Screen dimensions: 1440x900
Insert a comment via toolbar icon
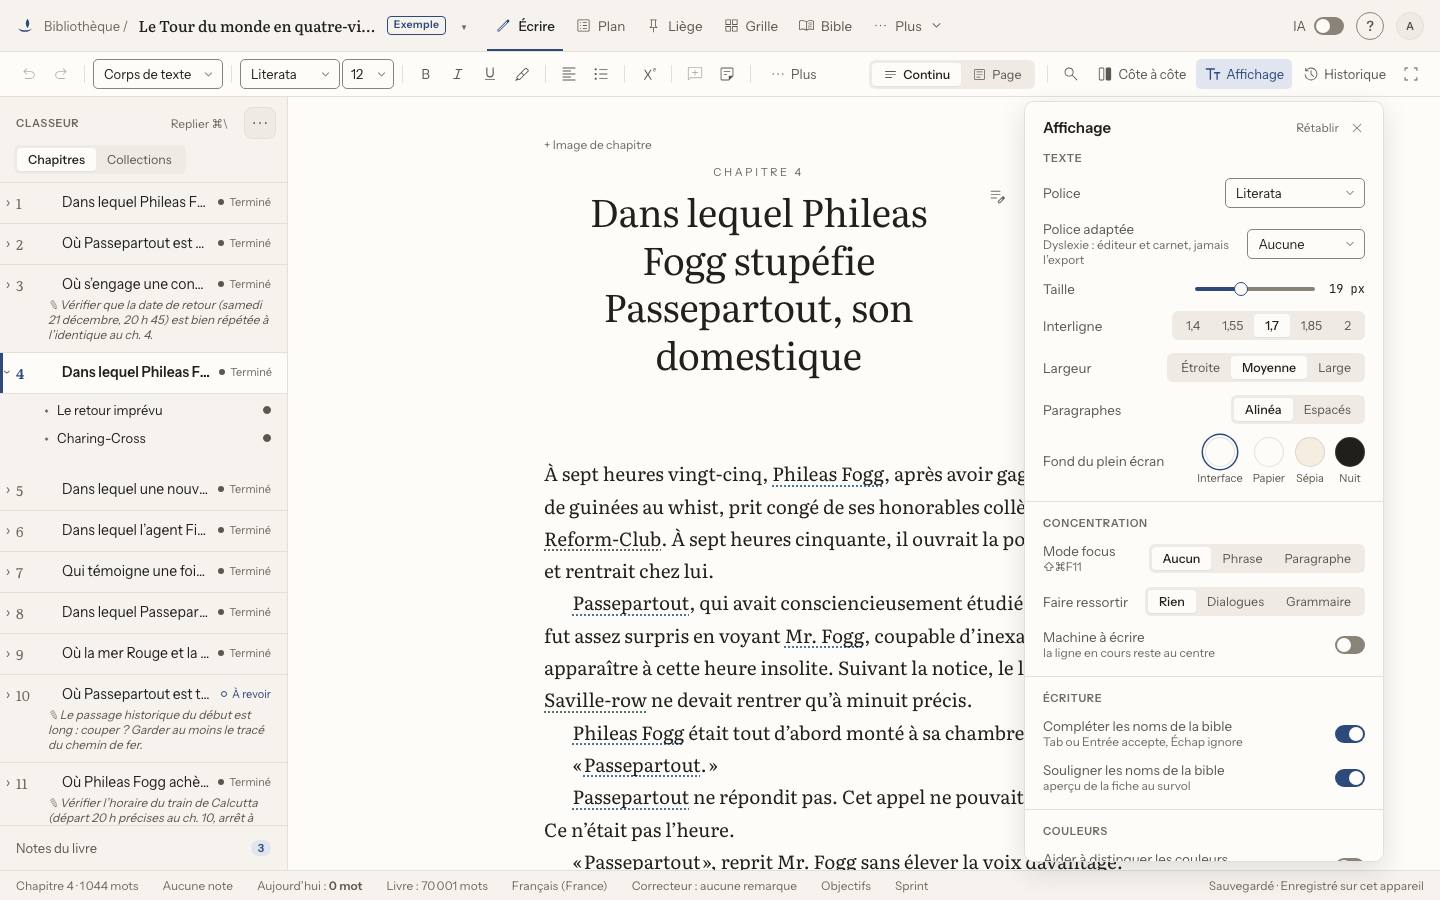695,74
